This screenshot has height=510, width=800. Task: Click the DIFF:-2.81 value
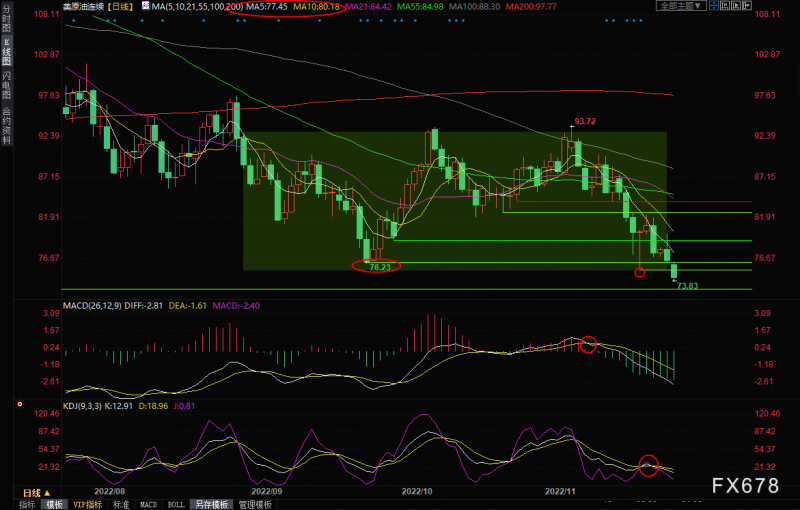(143, 305)
